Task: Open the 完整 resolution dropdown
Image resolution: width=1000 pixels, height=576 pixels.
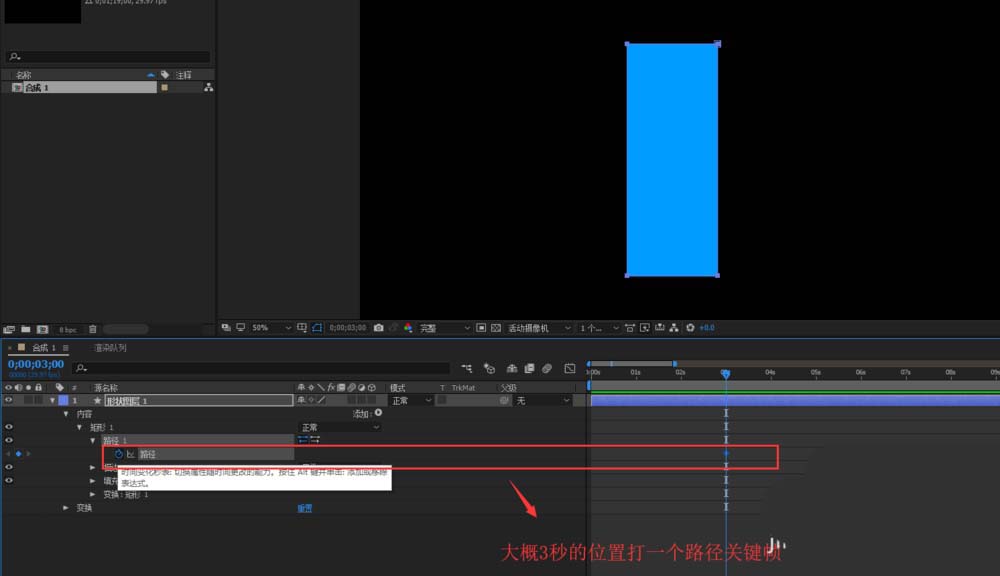Action: coord(445,328)
